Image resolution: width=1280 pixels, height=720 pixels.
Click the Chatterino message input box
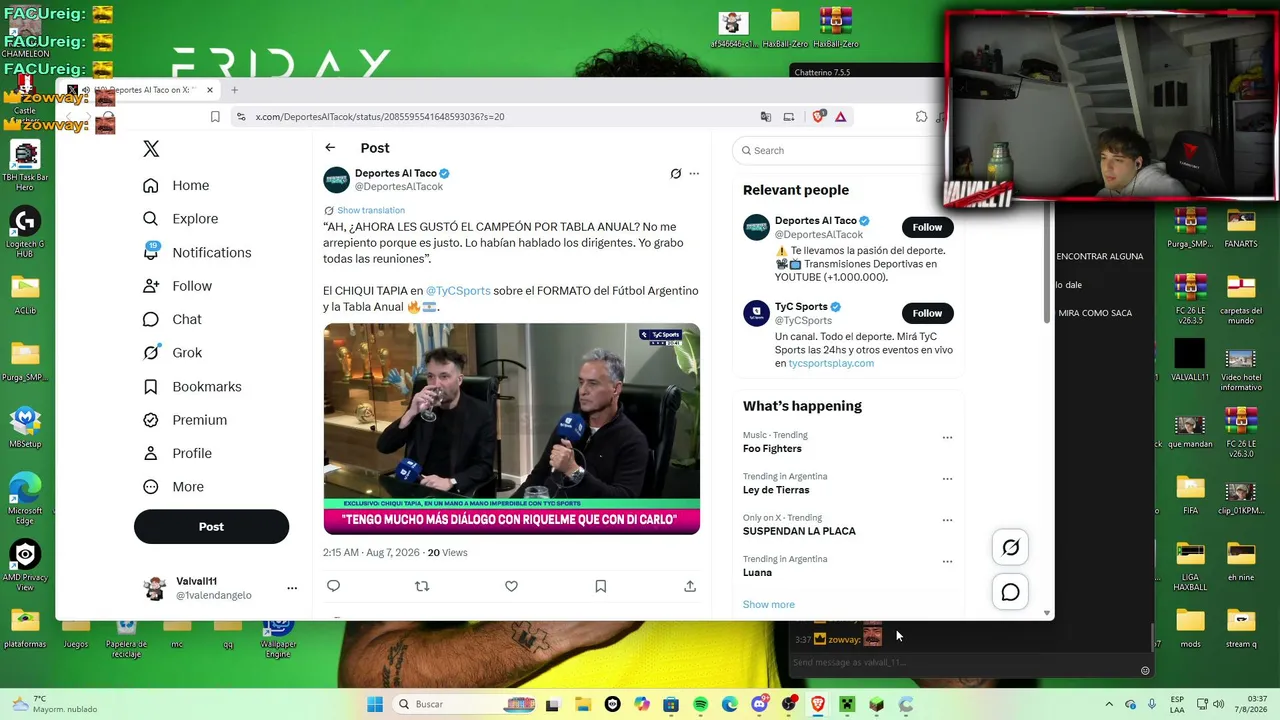(964, 662)
